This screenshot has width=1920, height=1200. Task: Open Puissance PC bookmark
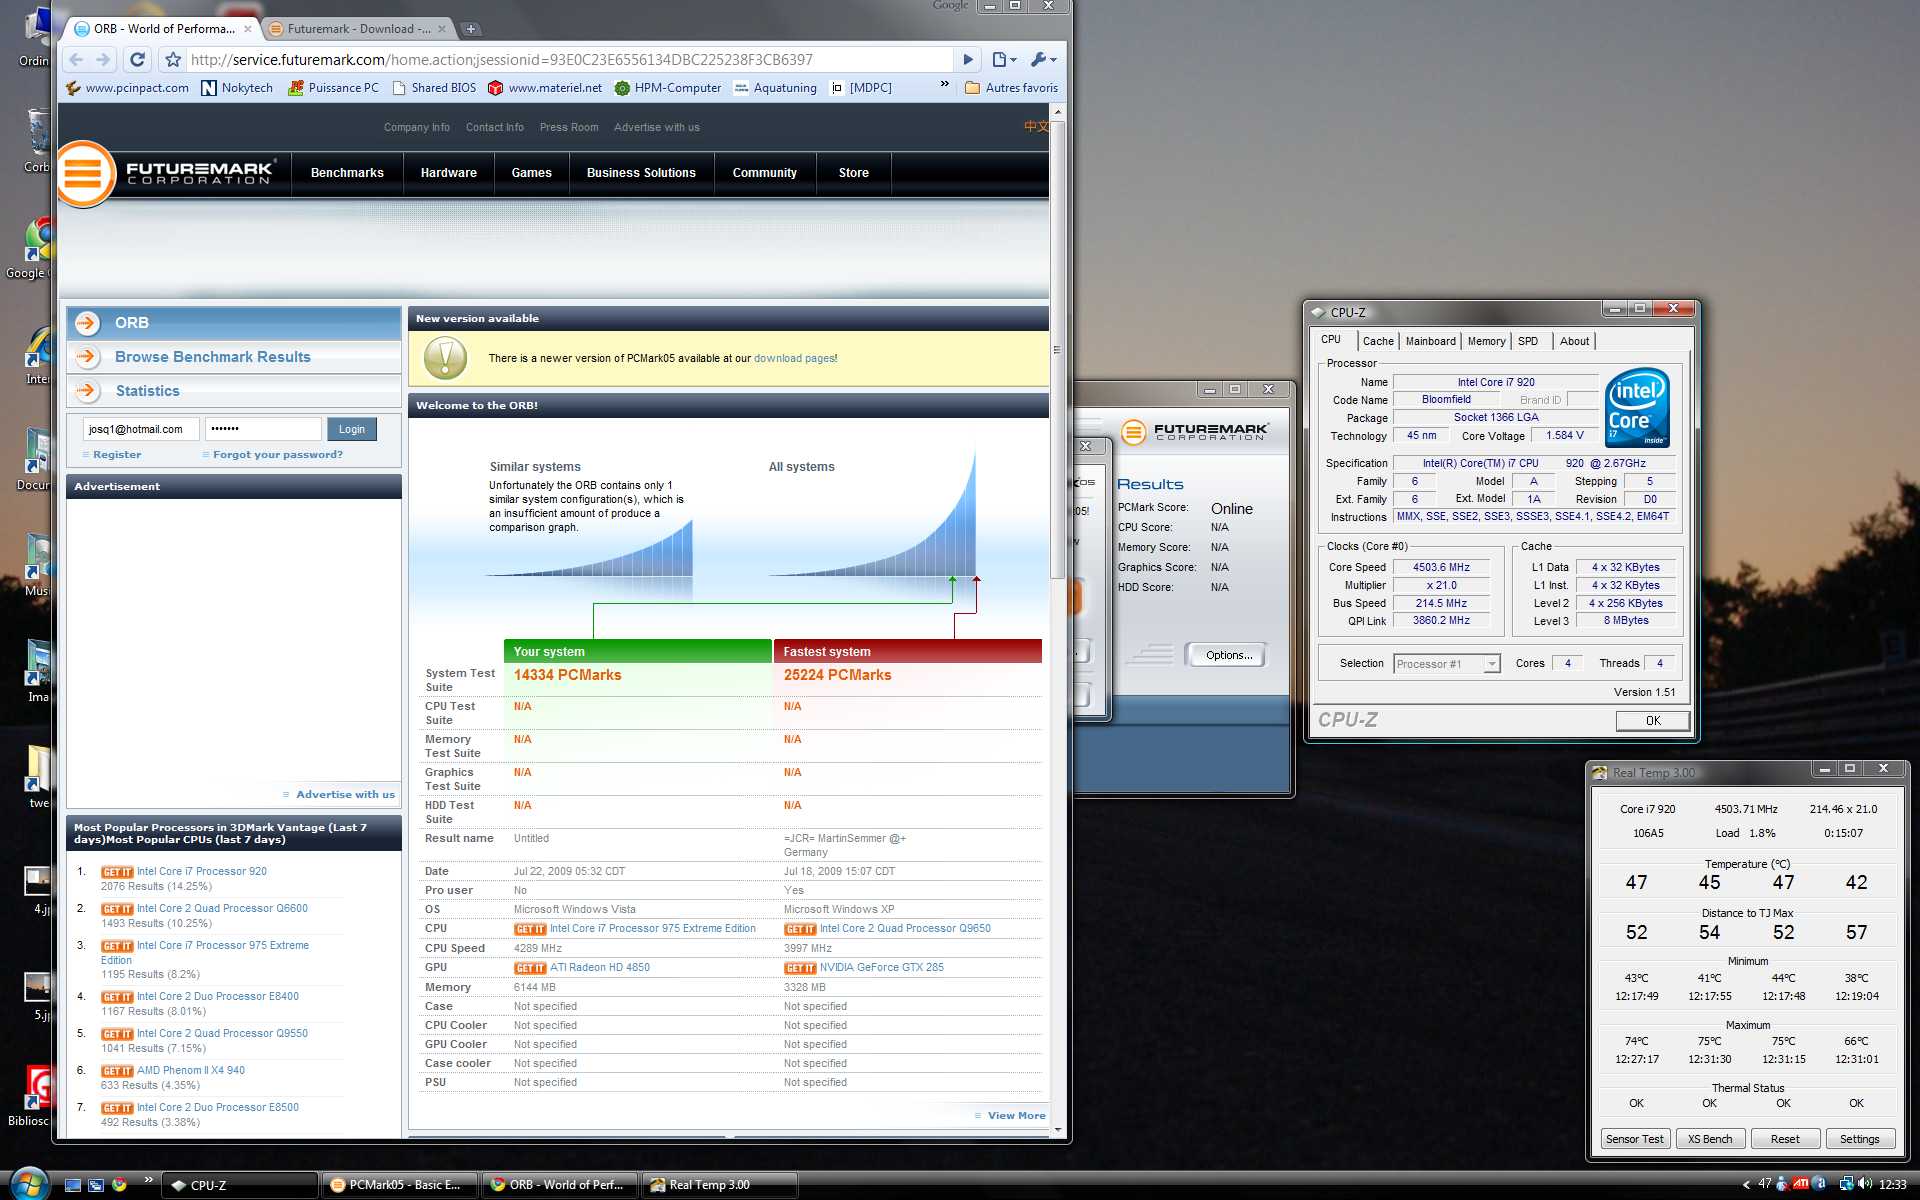(x=333, y=88)
